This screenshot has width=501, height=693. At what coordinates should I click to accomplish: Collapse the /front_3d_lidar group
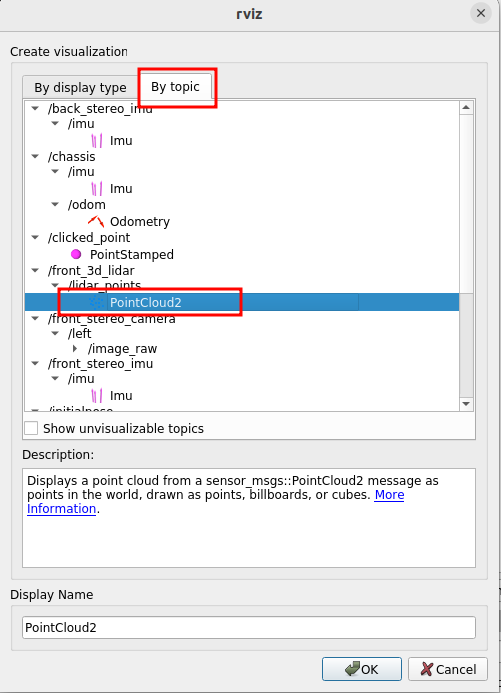point(35,270)
